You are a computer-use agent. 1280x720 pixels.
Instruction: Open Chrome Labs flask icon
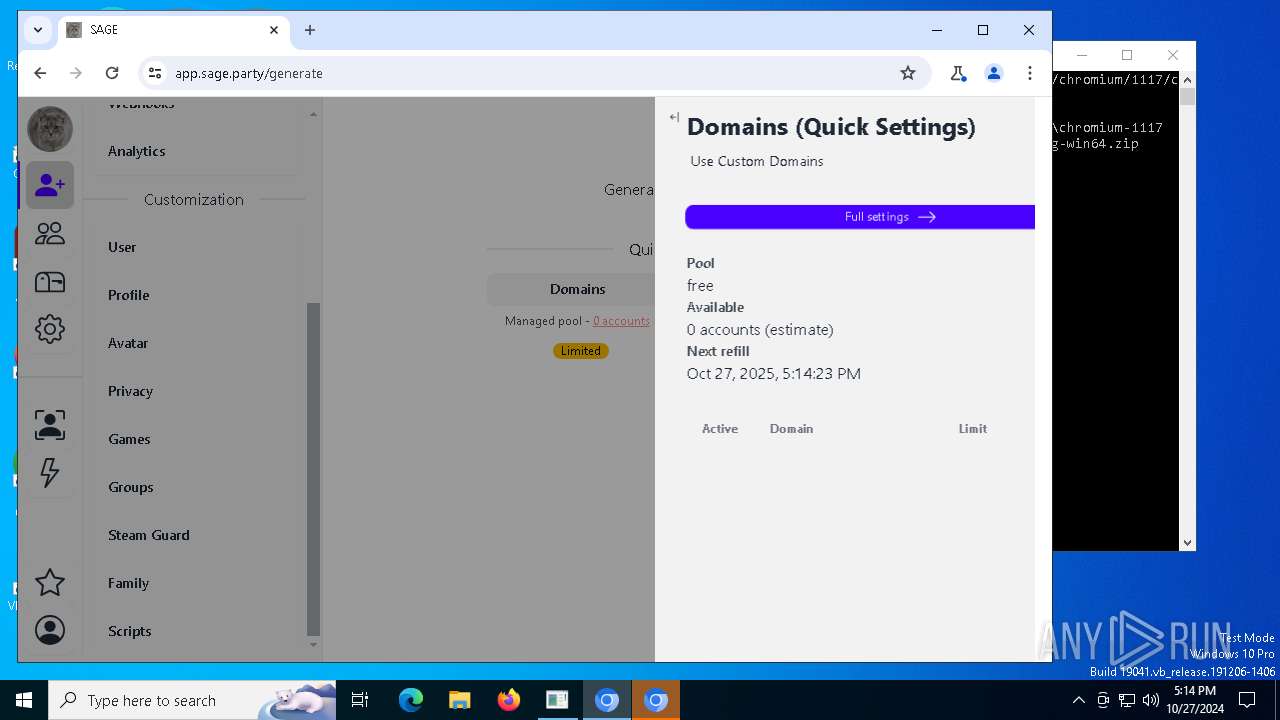point(958,73)
